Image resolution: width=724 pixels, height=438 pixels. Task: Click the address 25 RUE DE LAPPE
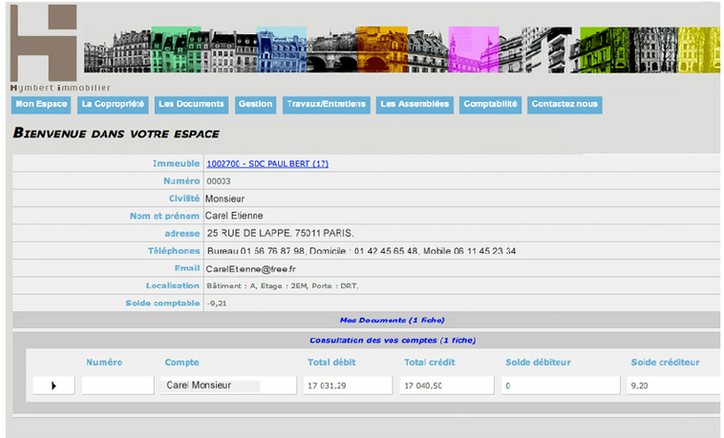click(280, 234)
